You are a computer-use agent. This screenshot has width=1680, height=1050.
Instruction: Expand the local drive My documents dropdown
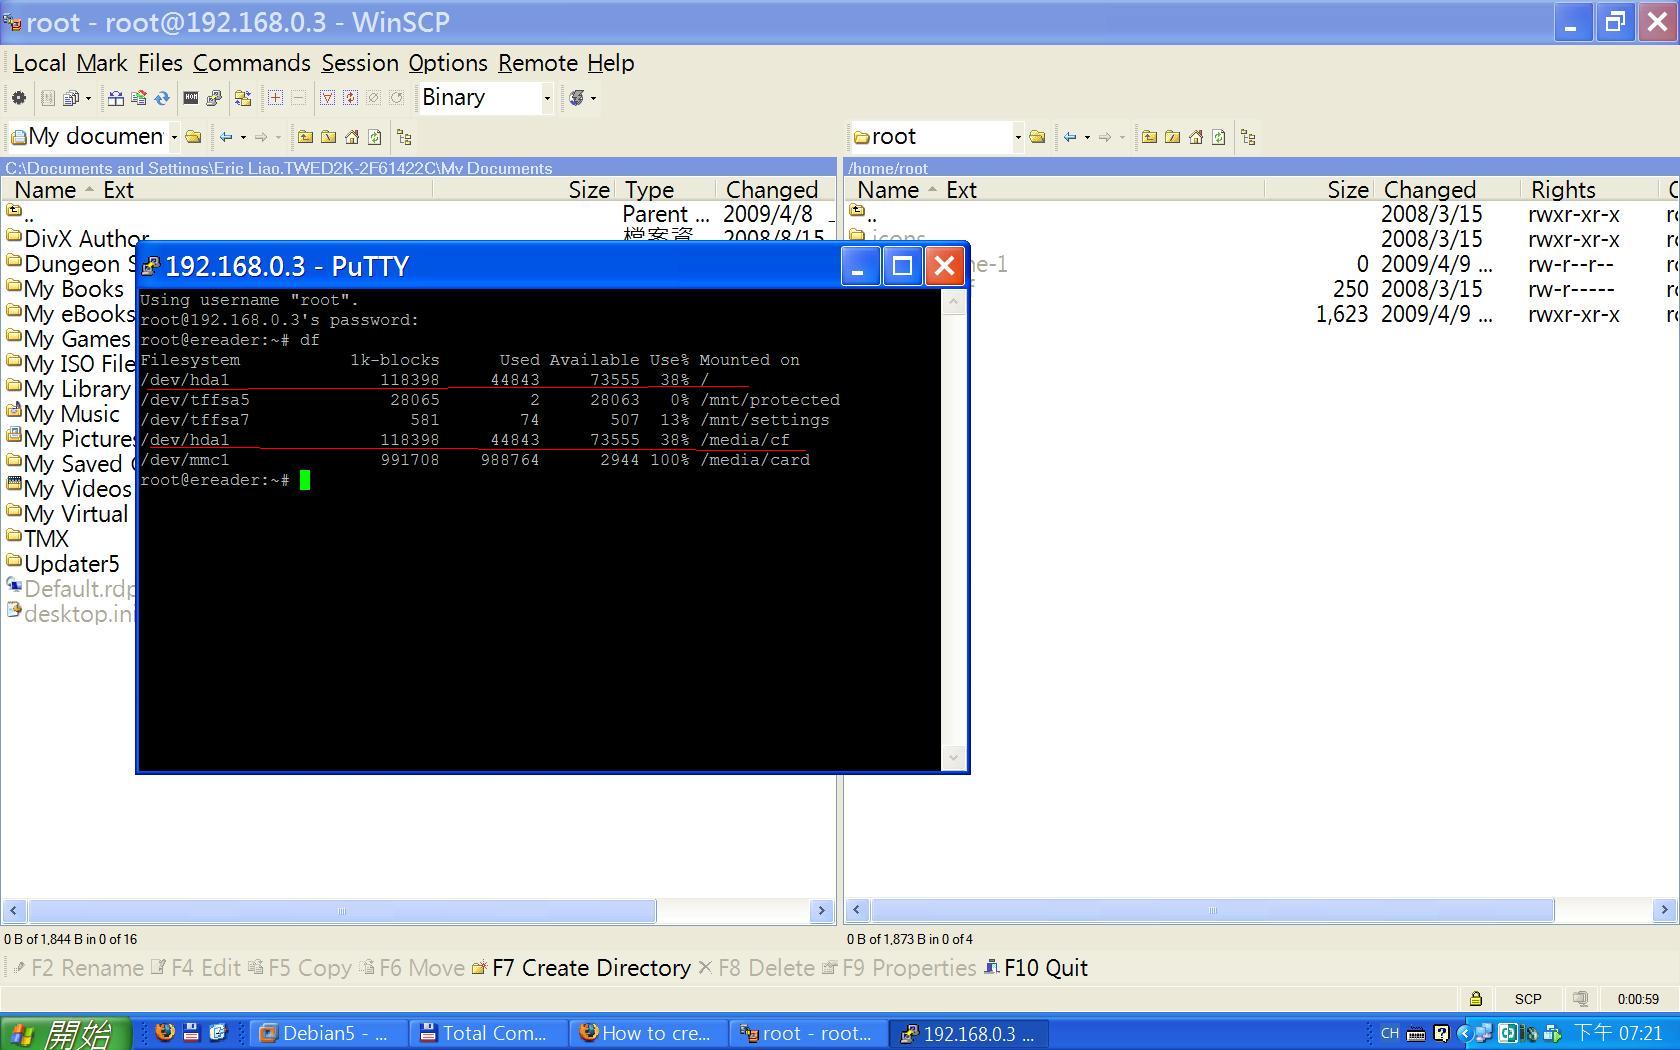[x=174, y=137]
